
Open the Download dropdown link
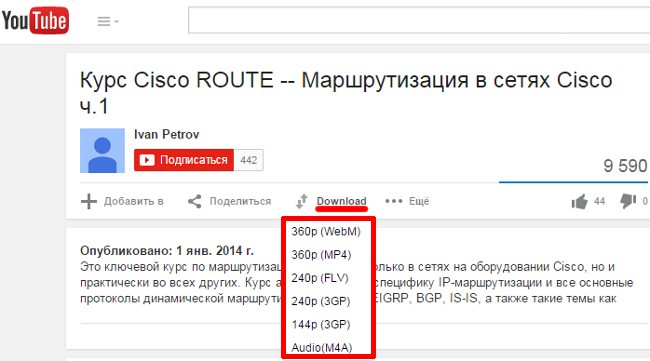[342, 201]
